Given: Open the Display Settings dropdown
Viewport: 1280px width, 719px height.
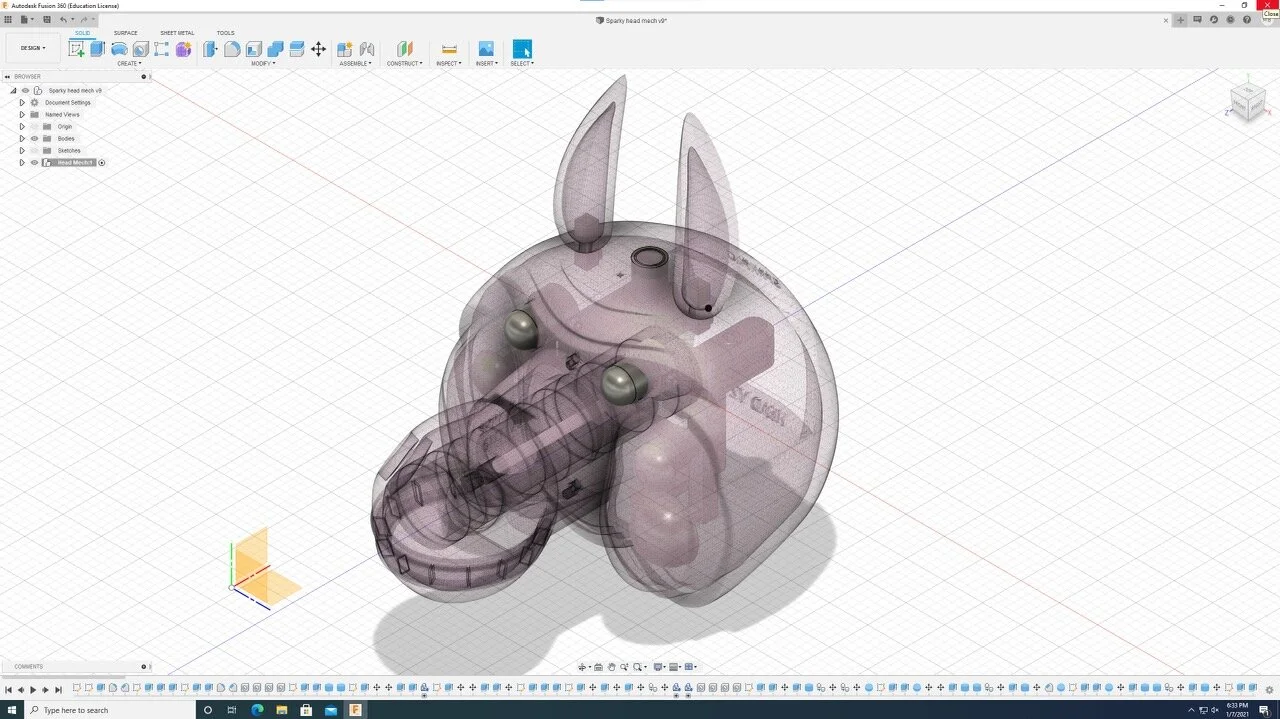Looking at the screenshot, I should tap(660, 667).
